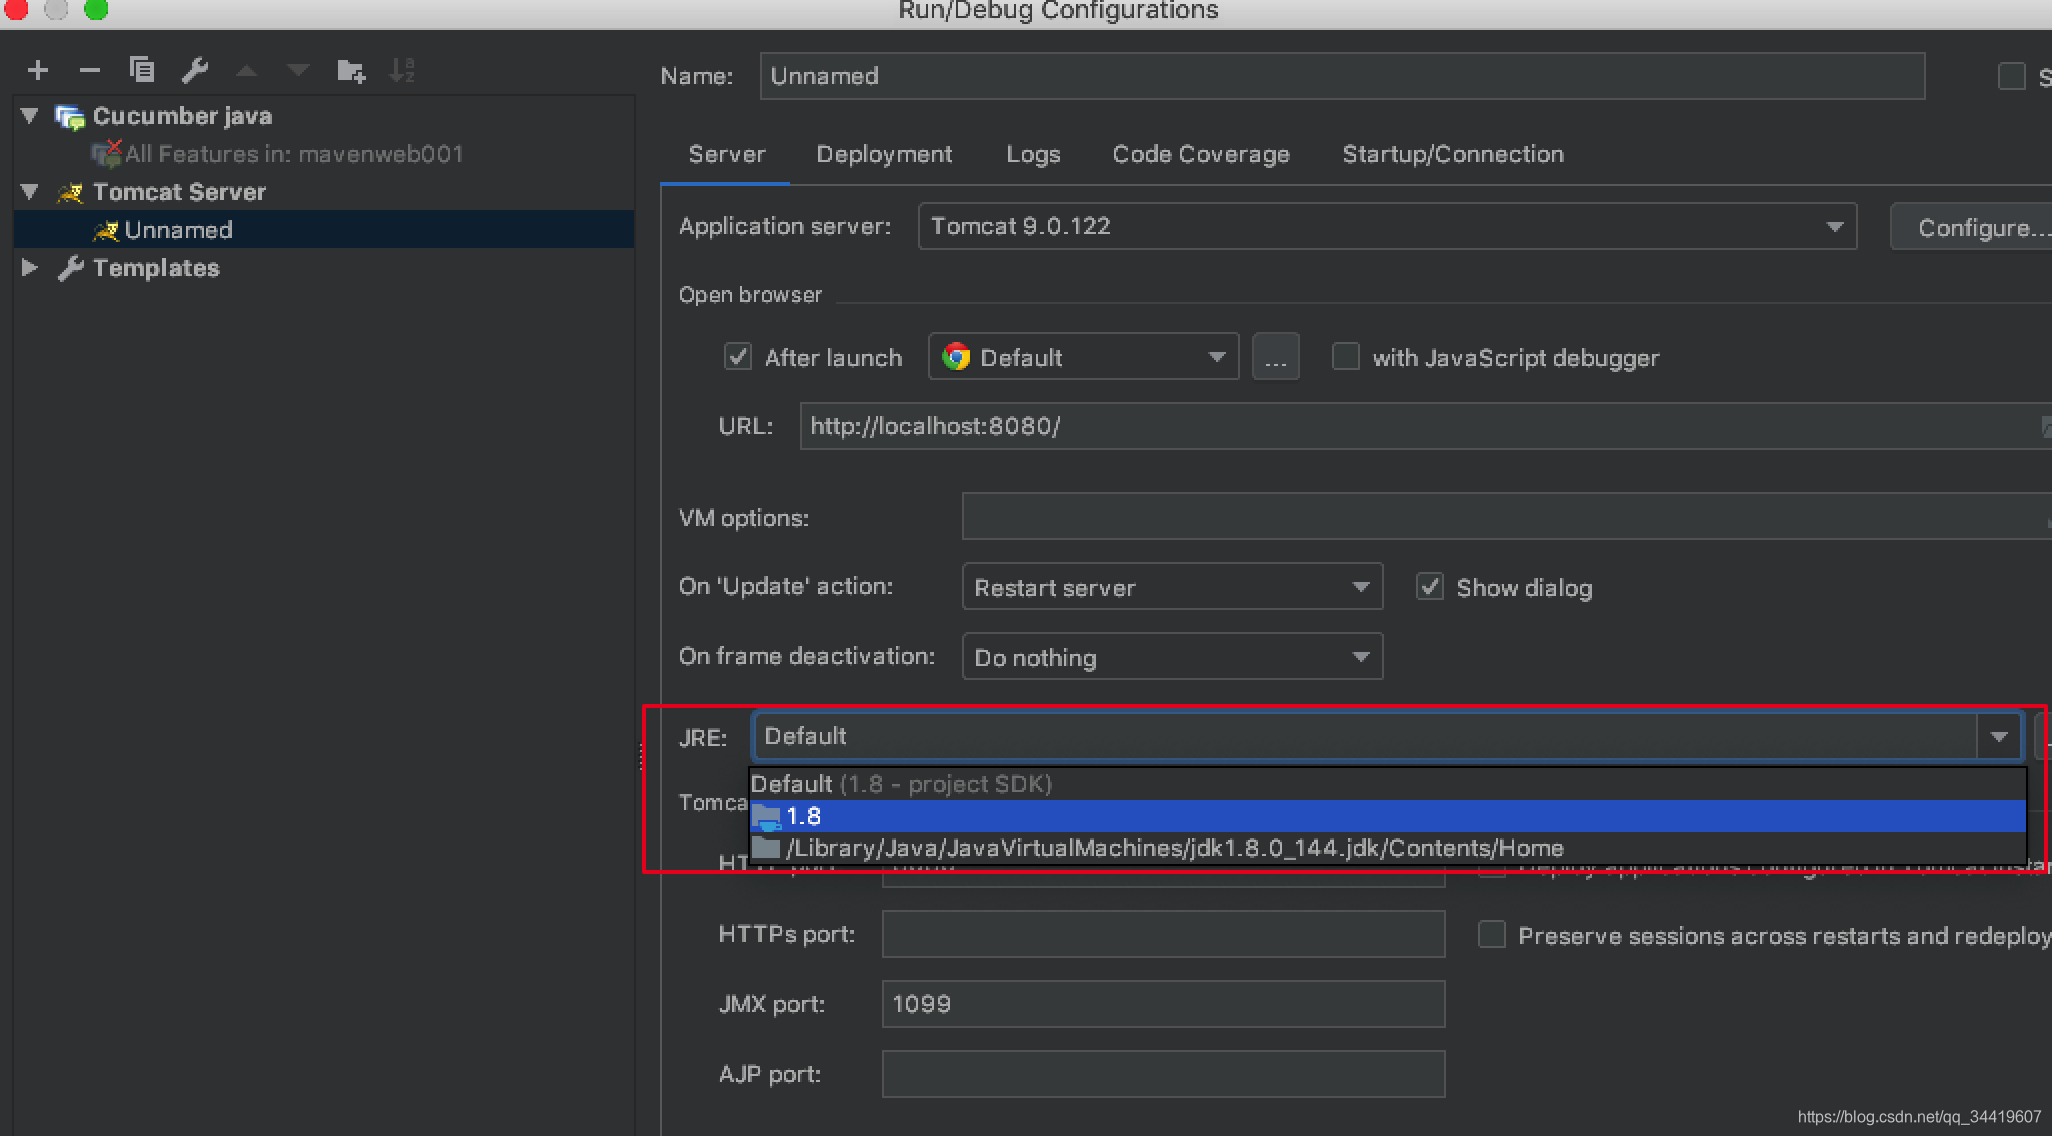Choose Default (1.8 - project SDK) option
Screen dimensions: 2052x1136
point(1387,784)
